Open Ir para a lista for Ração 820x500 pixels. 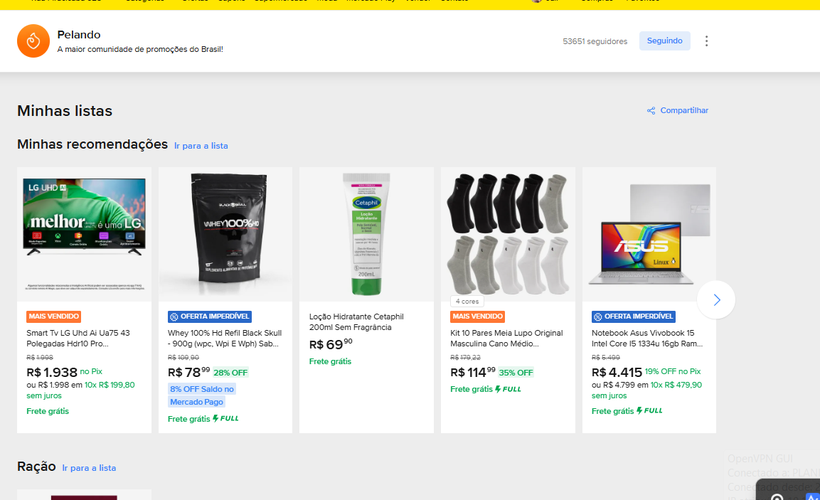point(89,468)
